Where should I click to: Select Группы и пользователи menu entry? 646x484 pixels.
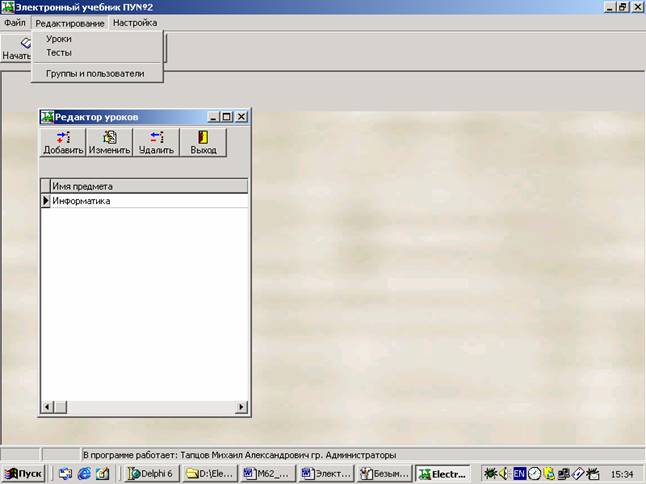click(x=95, y=74)
